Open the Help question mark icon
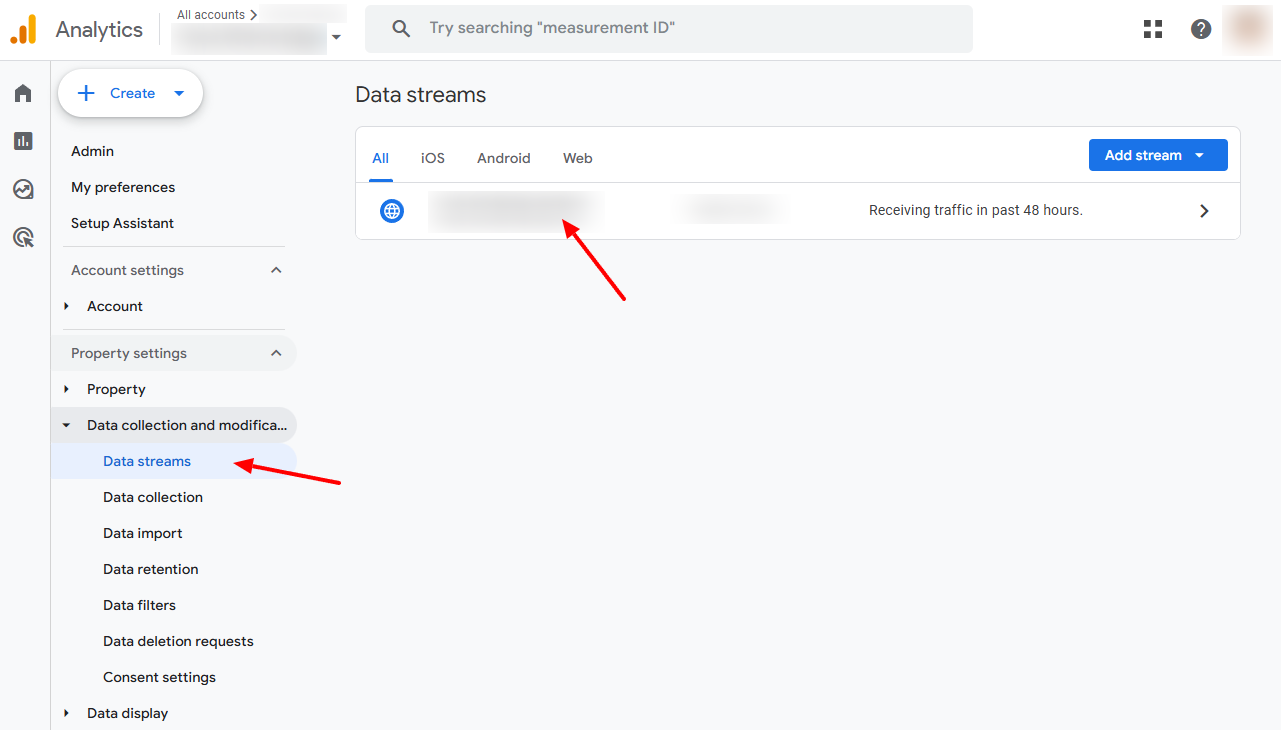Viewport: 1281px width, 730px height. click(1201, 29)
